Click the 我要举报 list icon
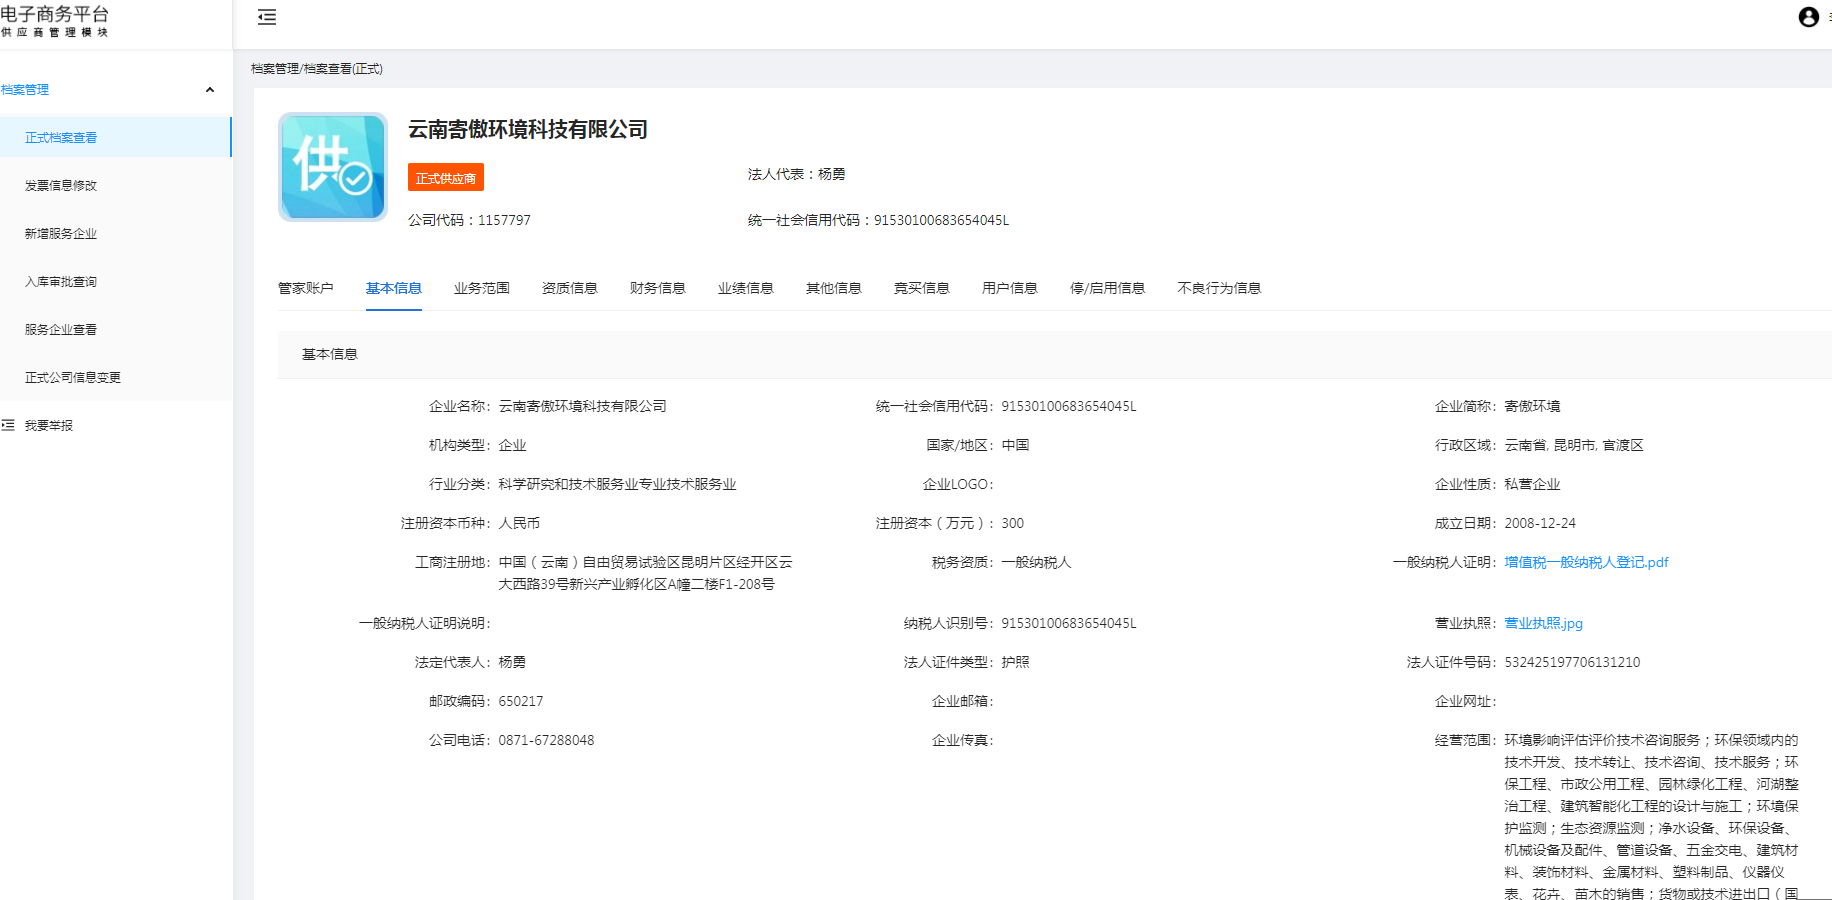Screen dimensions: 1832x900 click(x=8, y=425)
